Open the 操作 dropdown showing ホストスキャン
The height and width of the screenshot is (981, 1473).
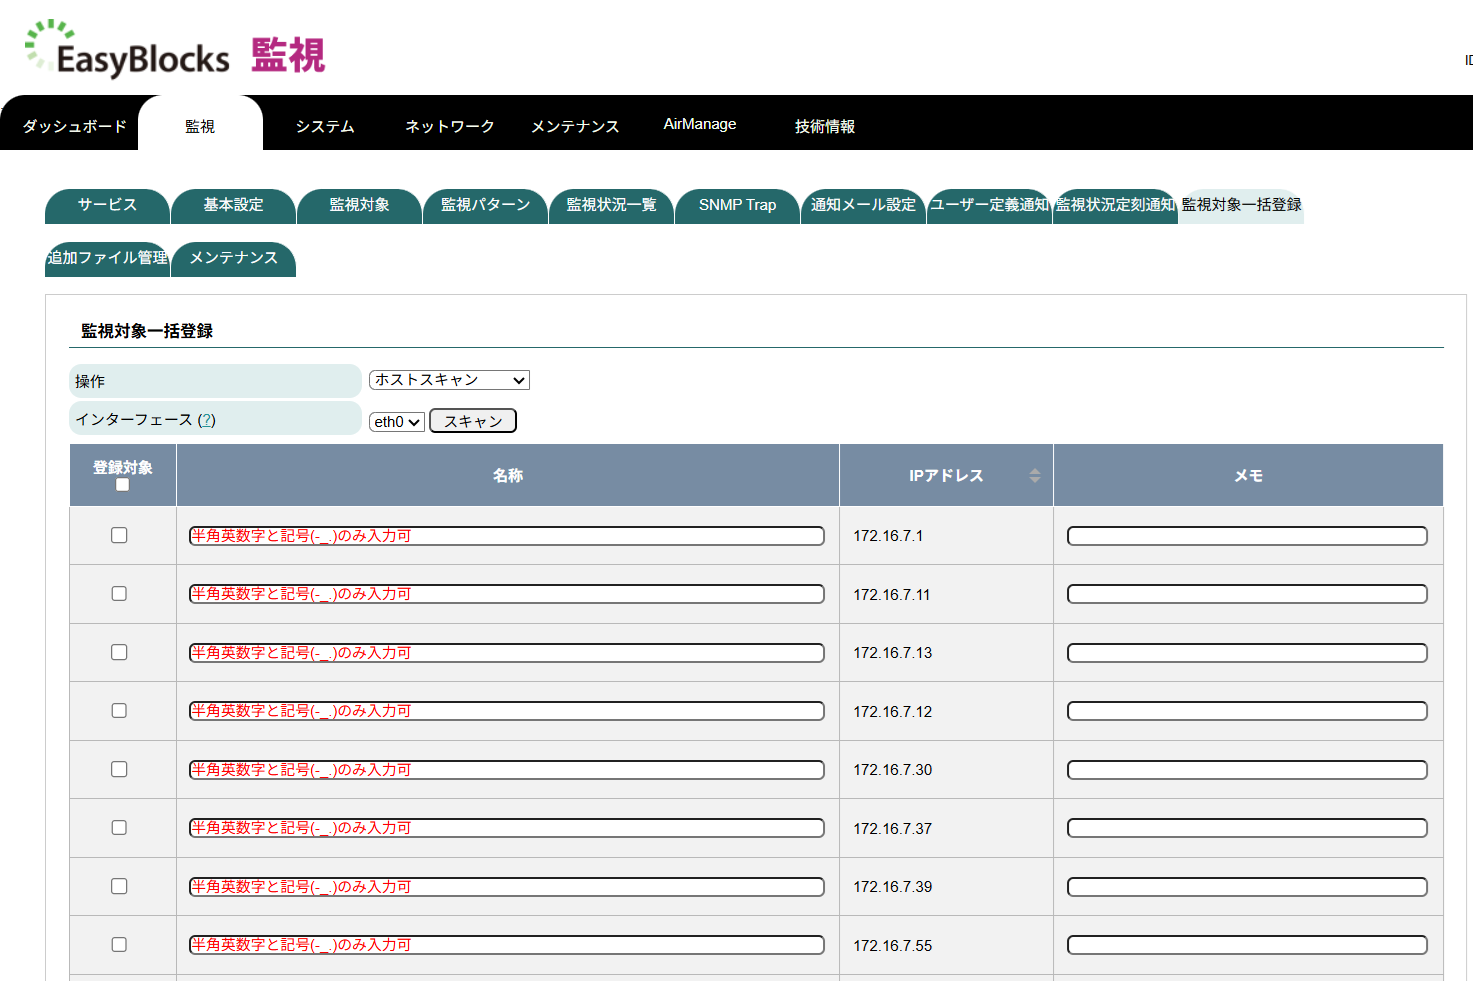[448, 380]
